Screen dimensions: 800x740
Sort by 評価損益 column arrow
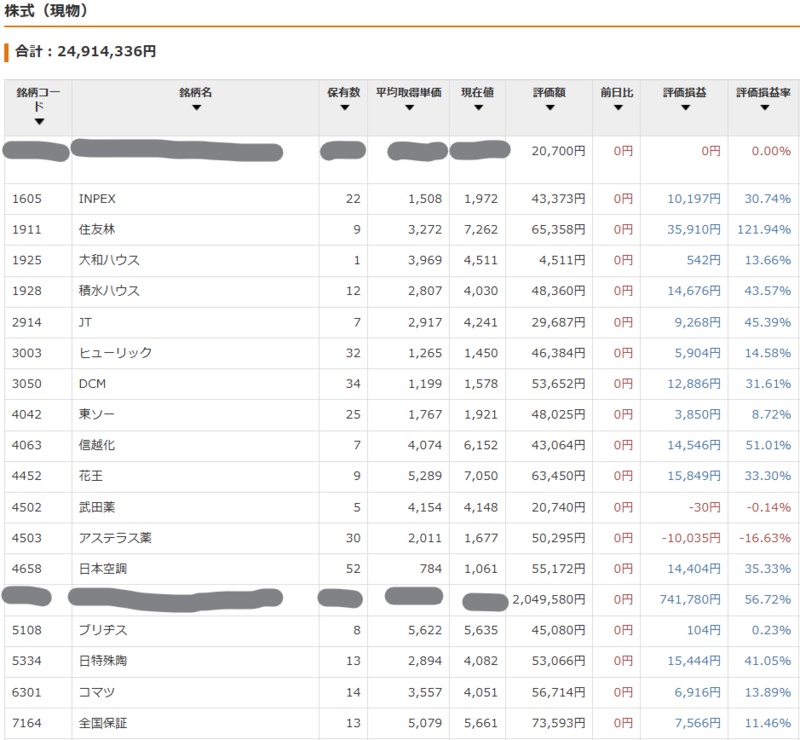(x=685, y=108)
